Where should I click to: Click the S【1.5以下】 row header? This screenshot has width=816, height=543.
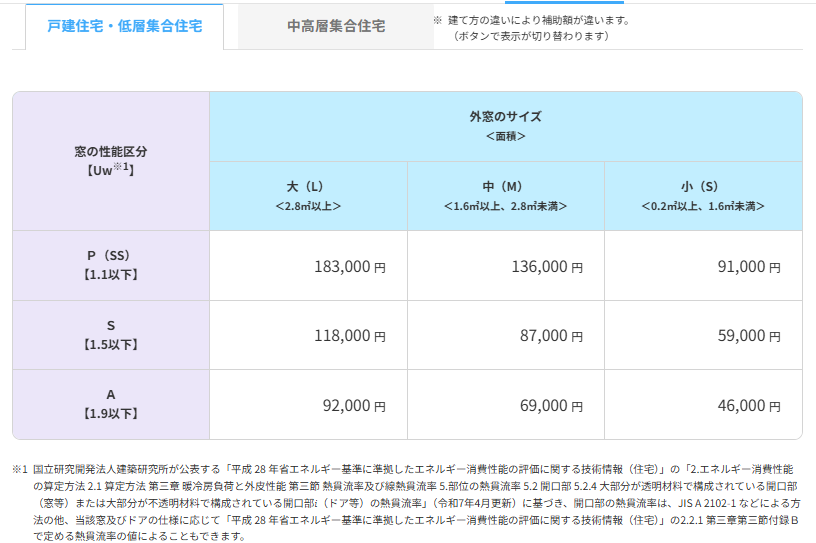coord(111,335)
